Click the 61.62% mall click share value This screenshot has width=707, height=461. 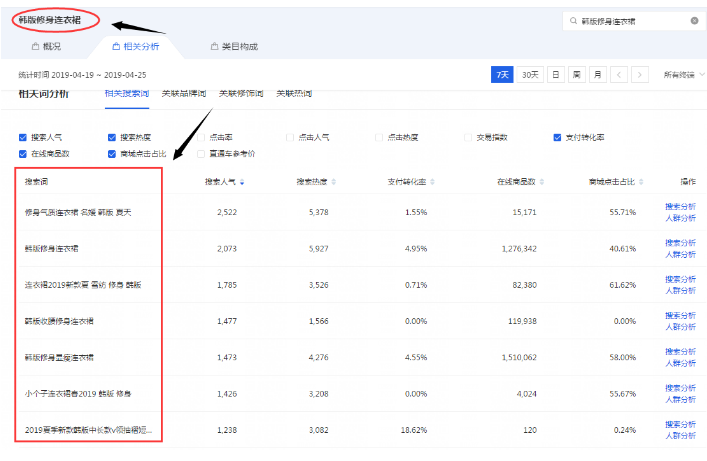click(x=623, y=285)
